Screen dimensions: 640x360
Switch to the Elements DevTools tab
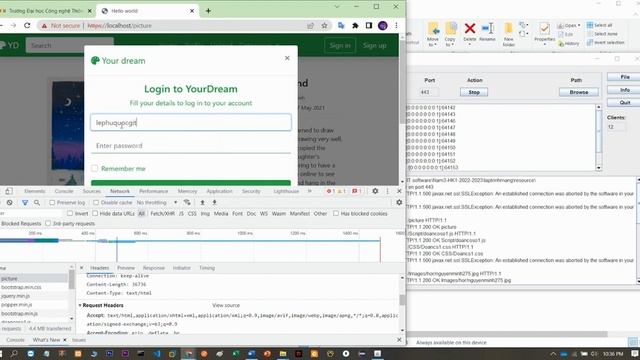click(35, 191)
